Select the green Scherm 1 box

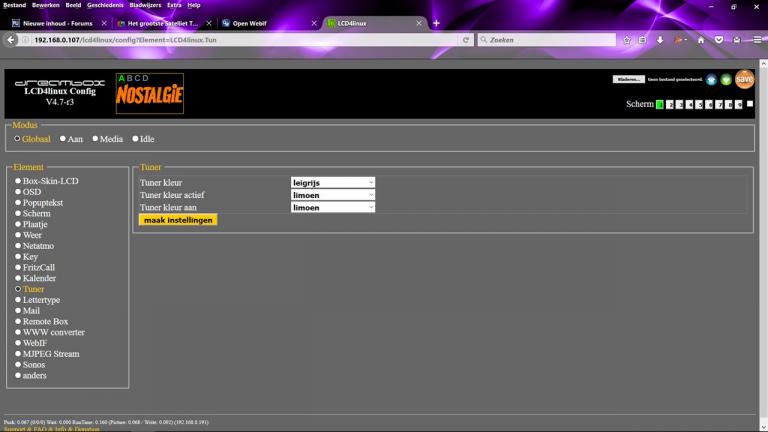[x=660, y=104]
